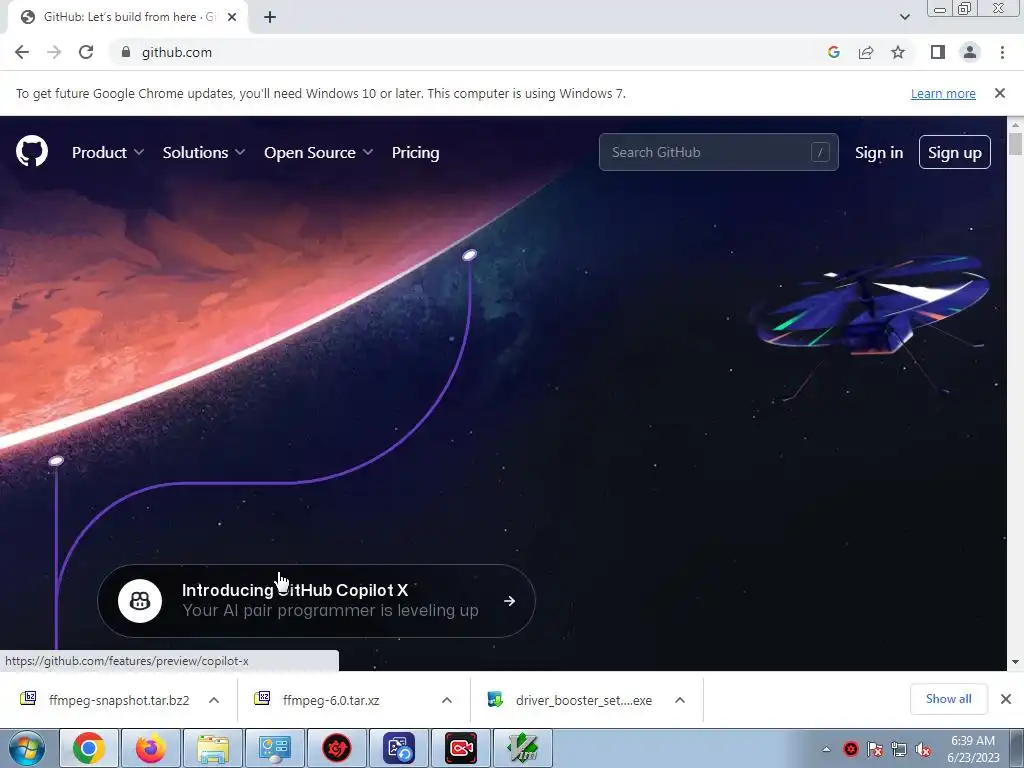This screenshot has width=1024, height=768.
Task: Open the Pricing page
Action: tap(415, 152)
